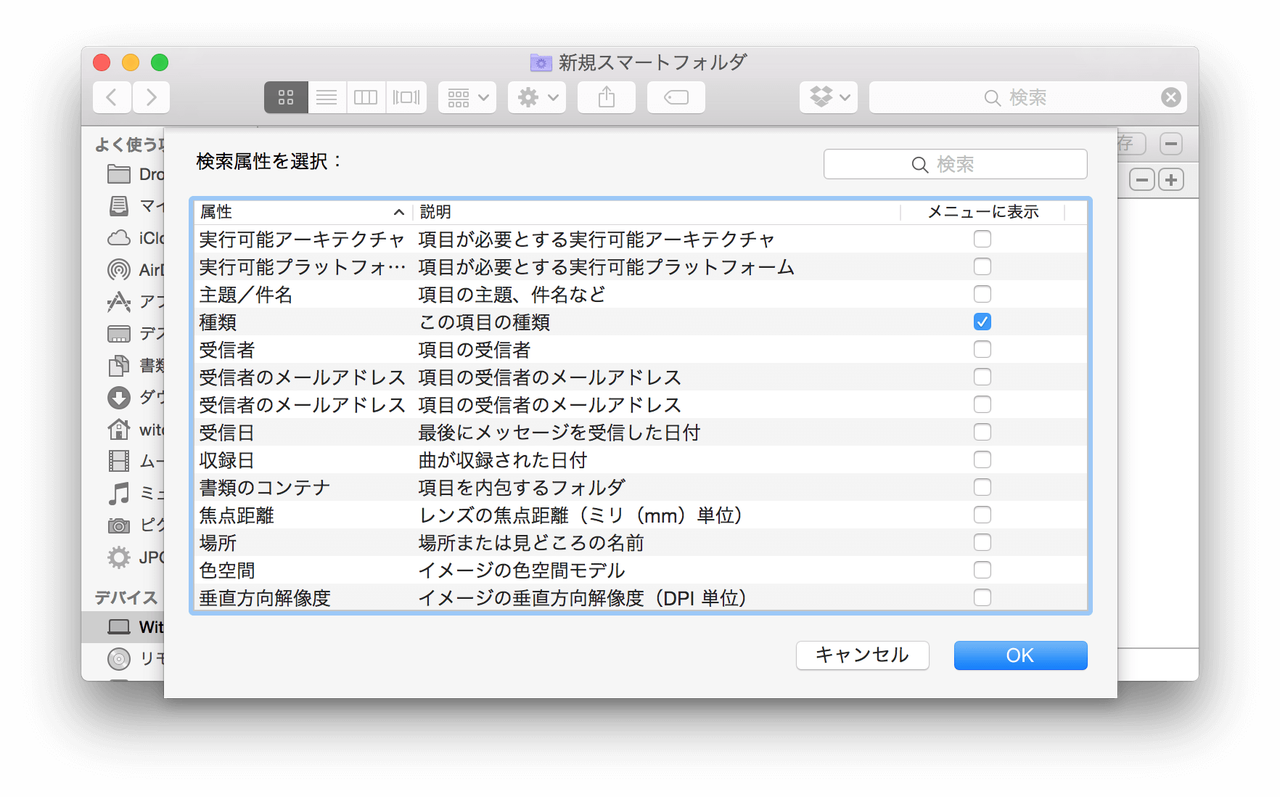Screen dimensions: 1280x797
Task: Click description 項目が必要とする実行可能プラットフォーム
Action: coord(606,268)
